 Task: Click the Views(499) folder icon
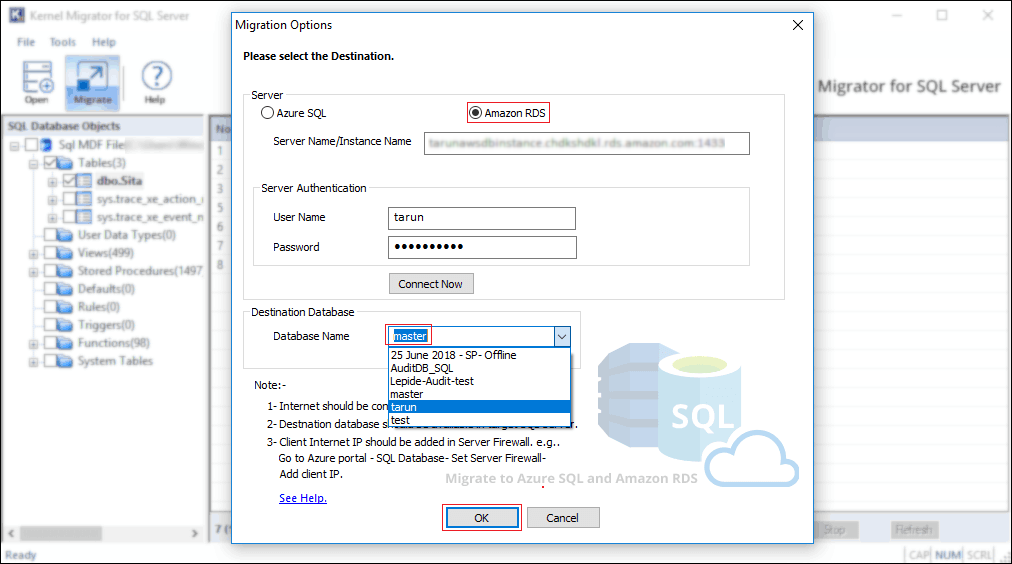pyautogui.click(x=65, y=253)
